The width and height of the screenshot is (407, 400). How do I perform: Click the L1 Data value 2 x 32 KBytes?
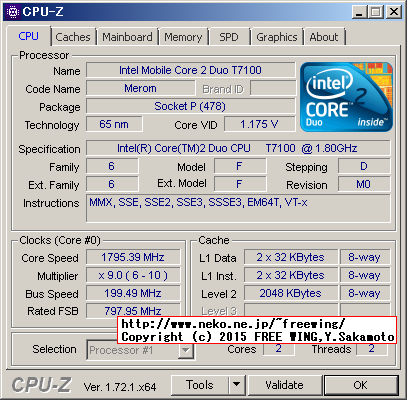tap(291, 257)
